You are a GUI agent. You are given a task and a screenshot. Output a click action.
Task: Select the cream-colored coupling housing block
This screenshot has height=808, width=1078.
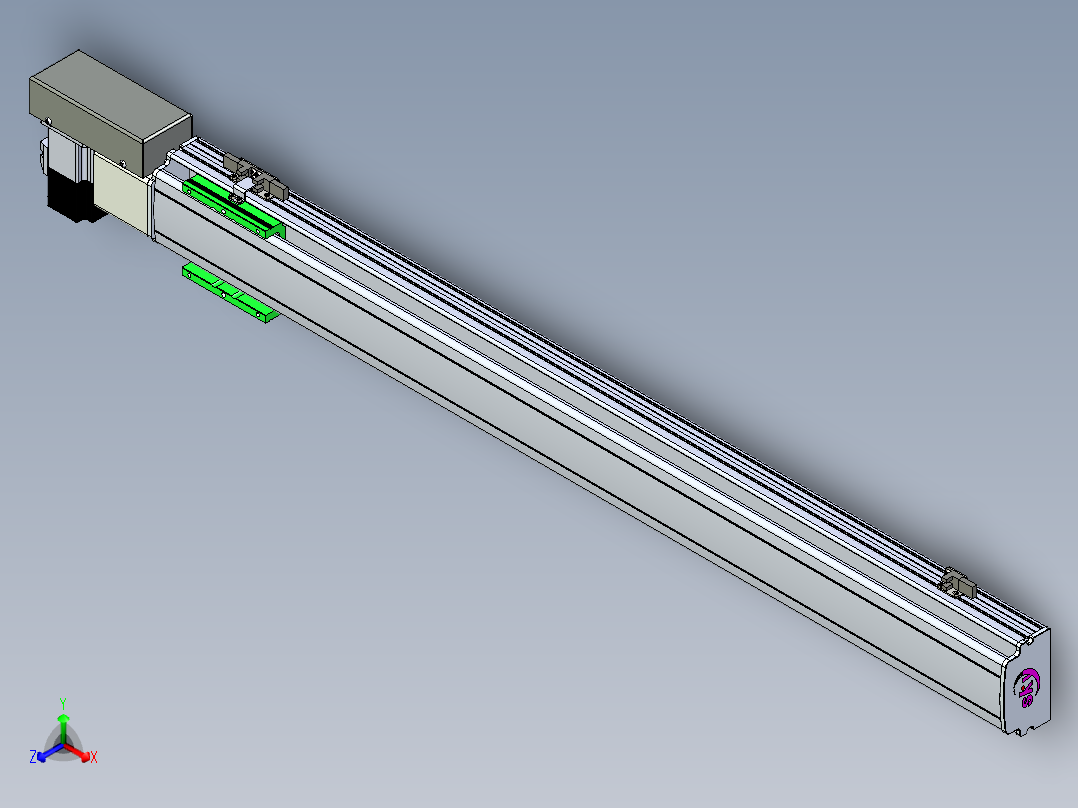[122, 195]
